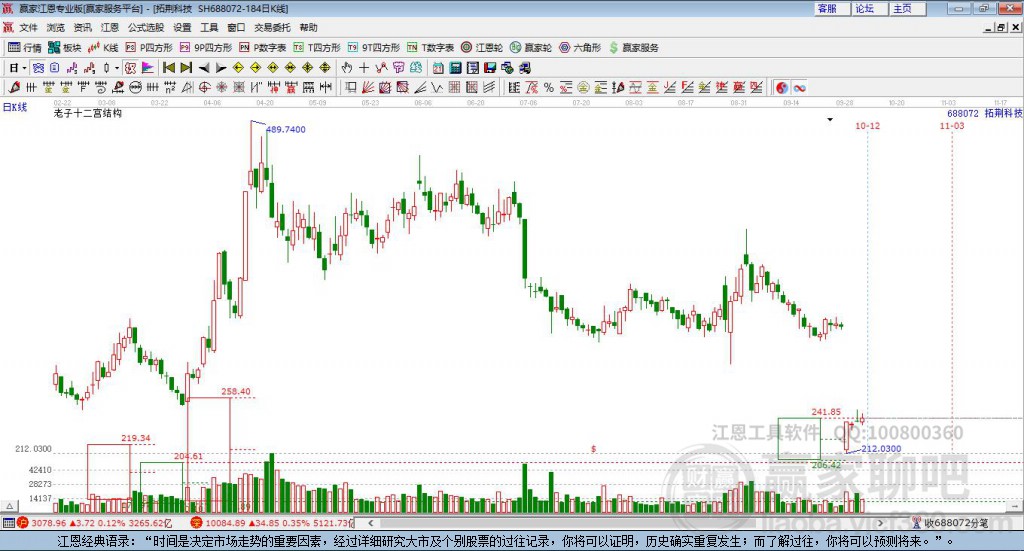The height and width of the screenshot is (551, 1024).
Task: Click the 主页 homepage button
Action: coord(907,8)
